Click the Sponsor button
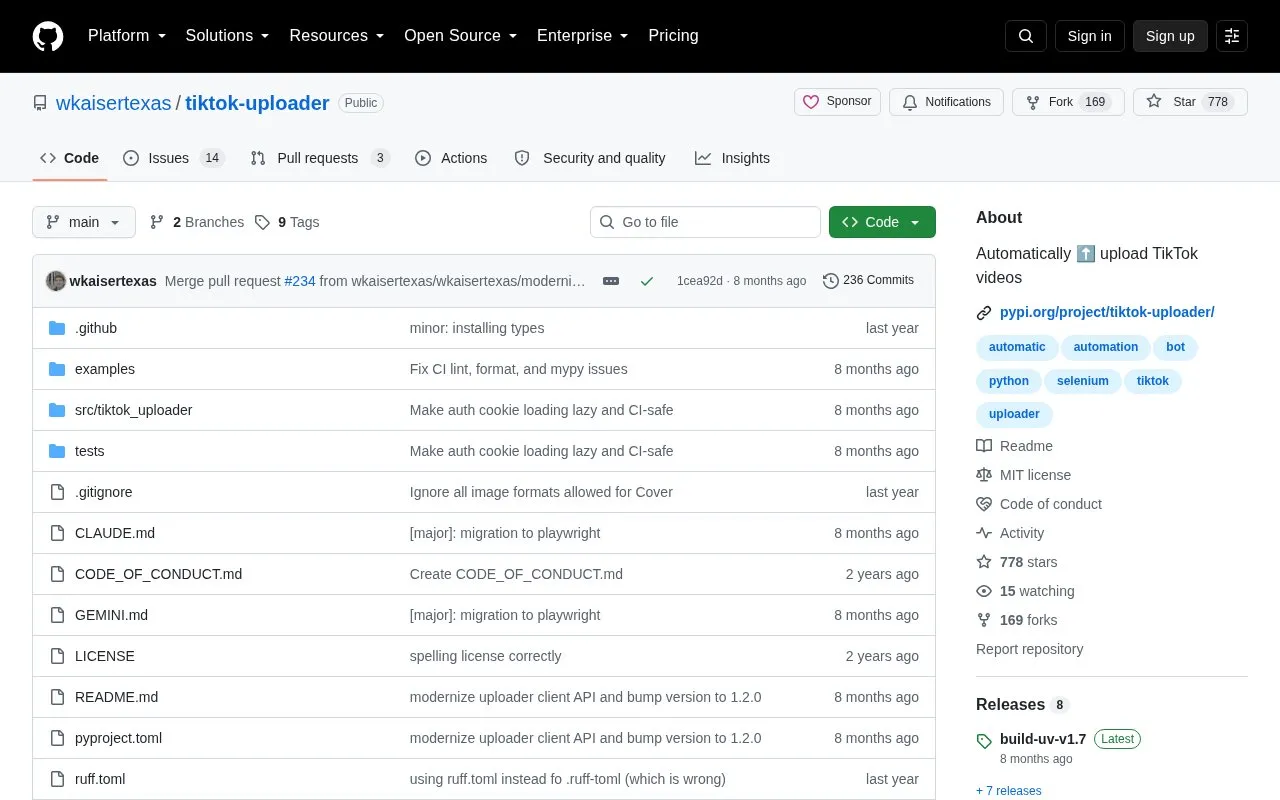 (x=838, y=102)
